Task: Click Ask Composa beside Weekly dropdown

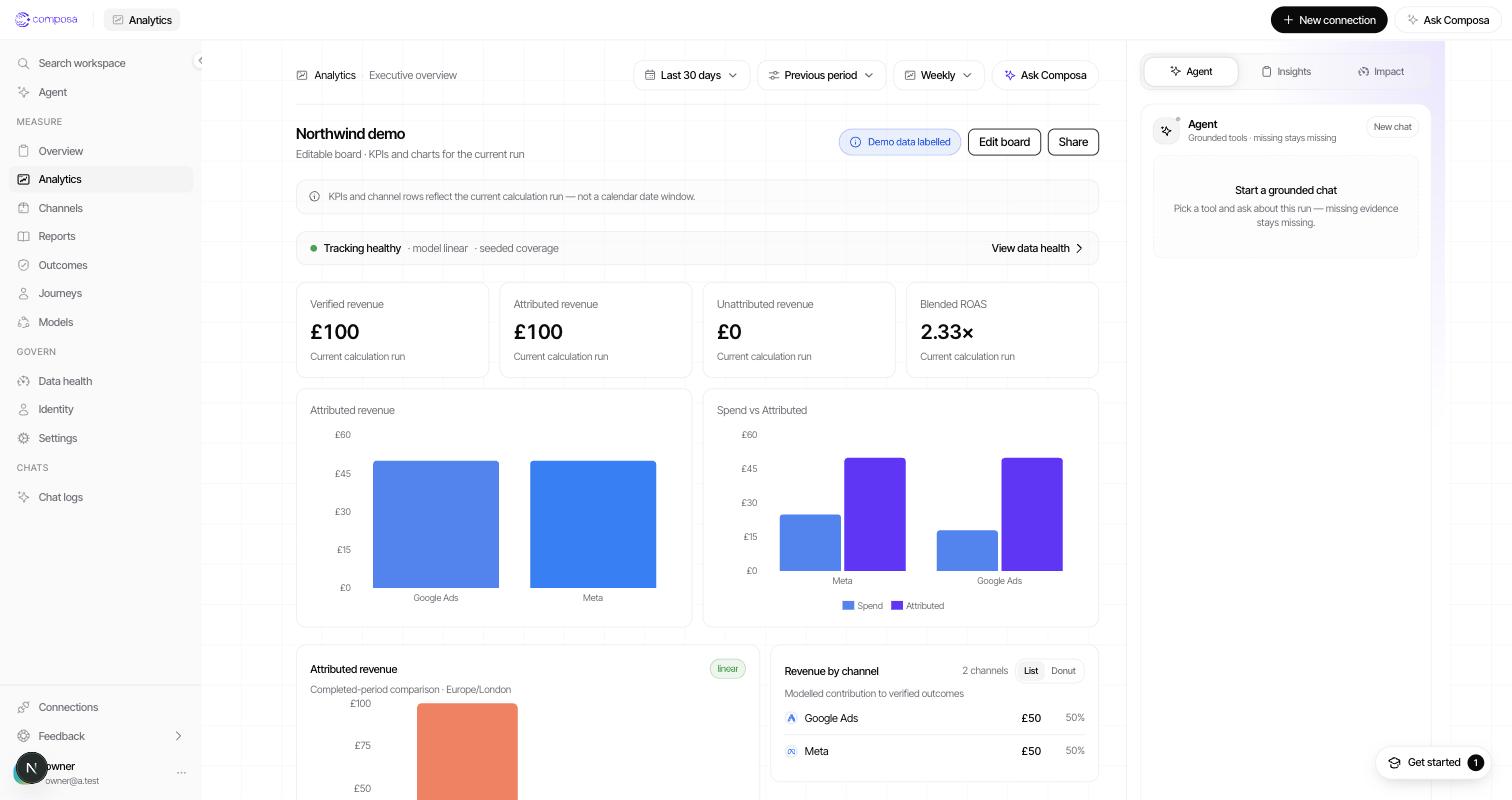Action: click(x=1046, y=75)
